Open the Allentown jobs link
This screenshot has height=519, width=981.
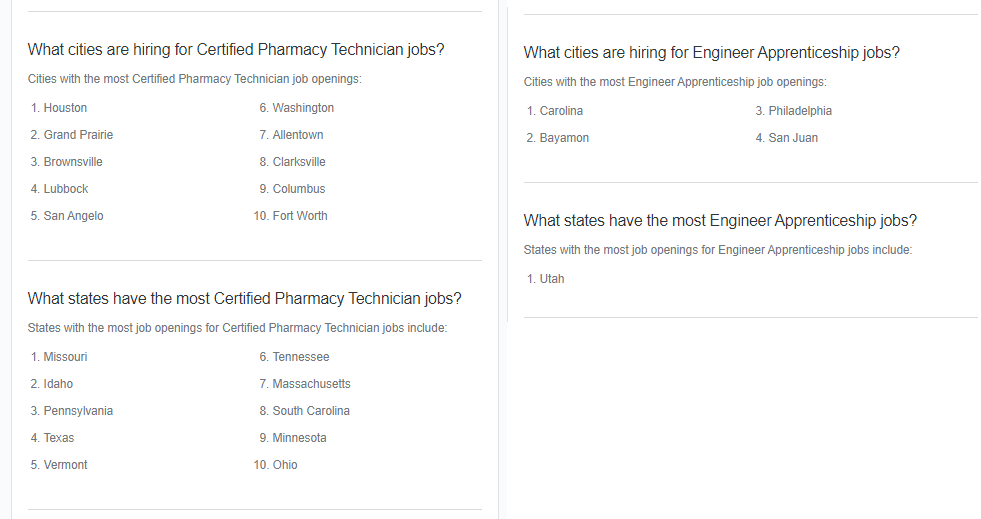coord(298,134)
